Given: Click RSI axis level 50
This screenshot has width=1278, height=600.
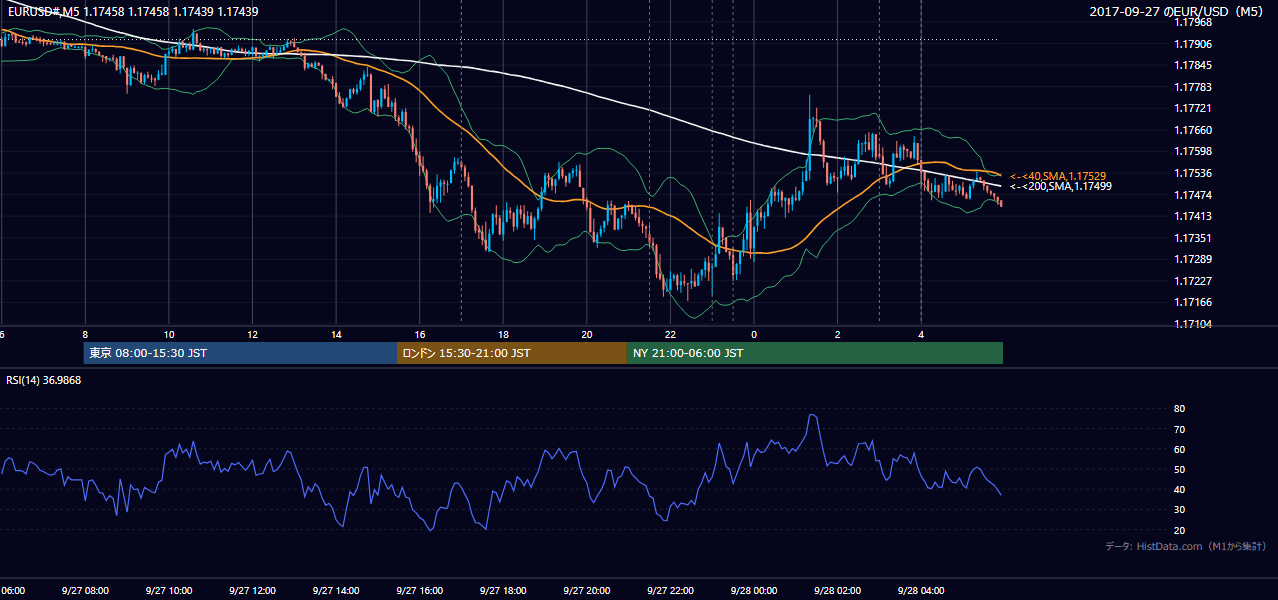Looking at the screenshot, I should 1180,469.
